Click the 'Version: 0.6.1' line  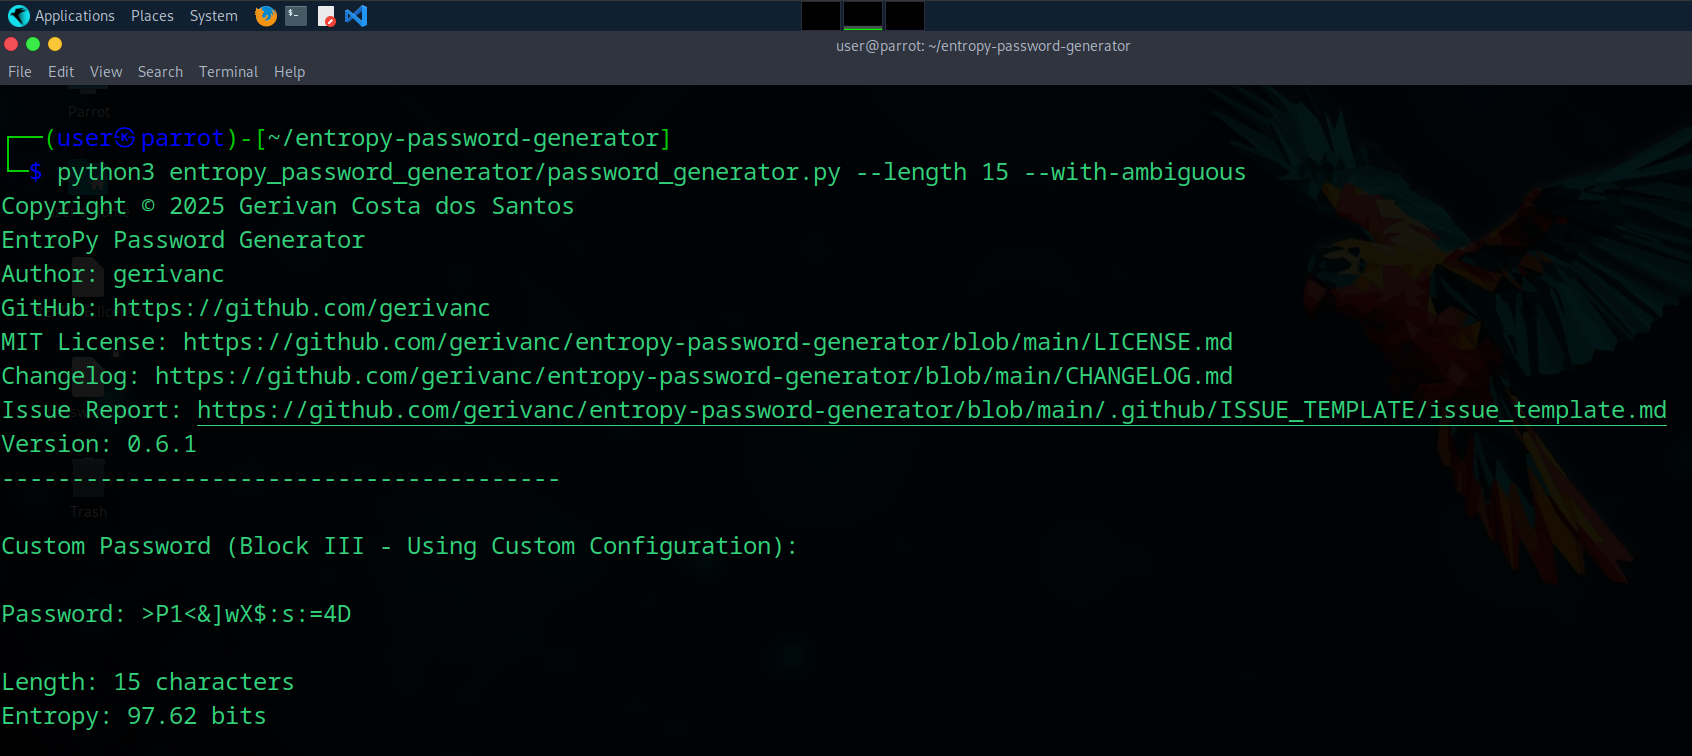tap(99, 444)
